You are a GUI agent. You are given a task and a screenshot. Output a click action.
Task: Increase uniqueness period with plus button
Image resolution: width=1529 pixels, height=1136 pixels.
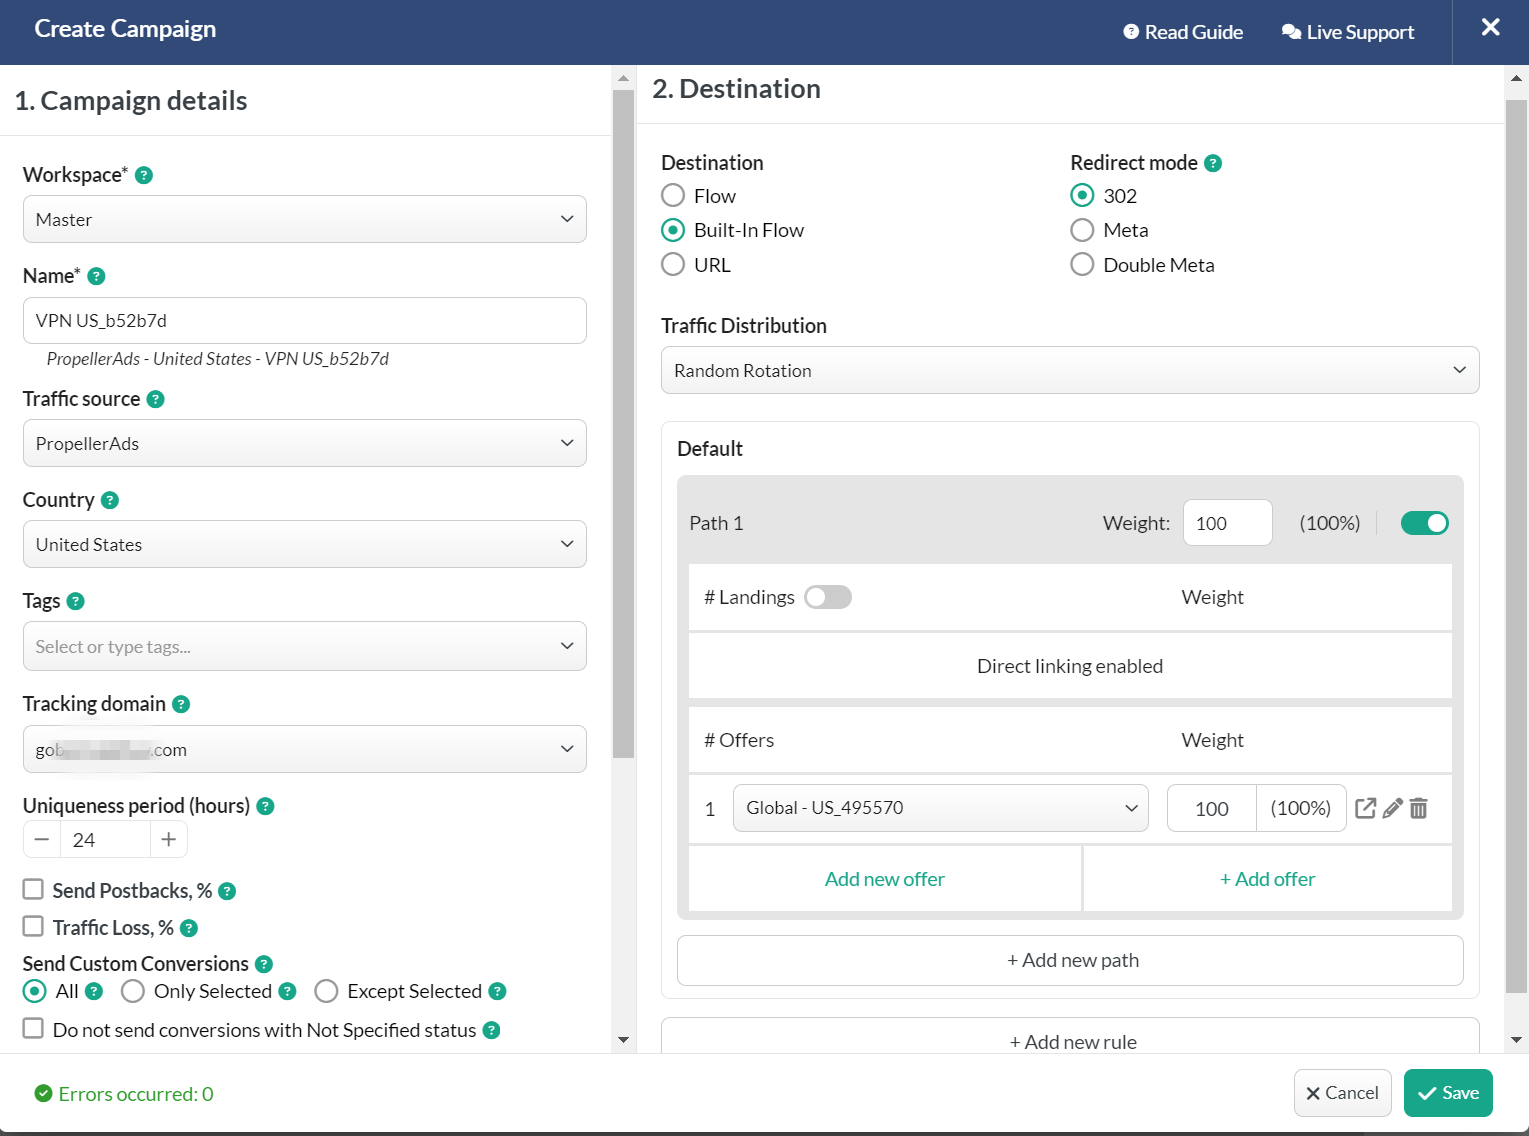coord(169,840)
